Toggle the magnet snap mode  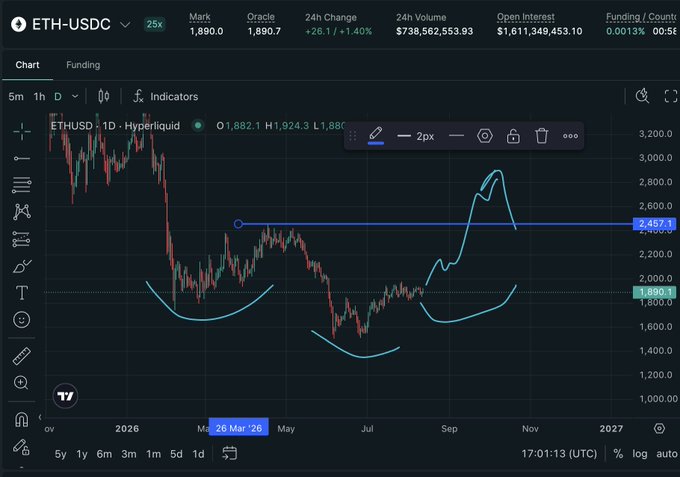tap(22, 419)
